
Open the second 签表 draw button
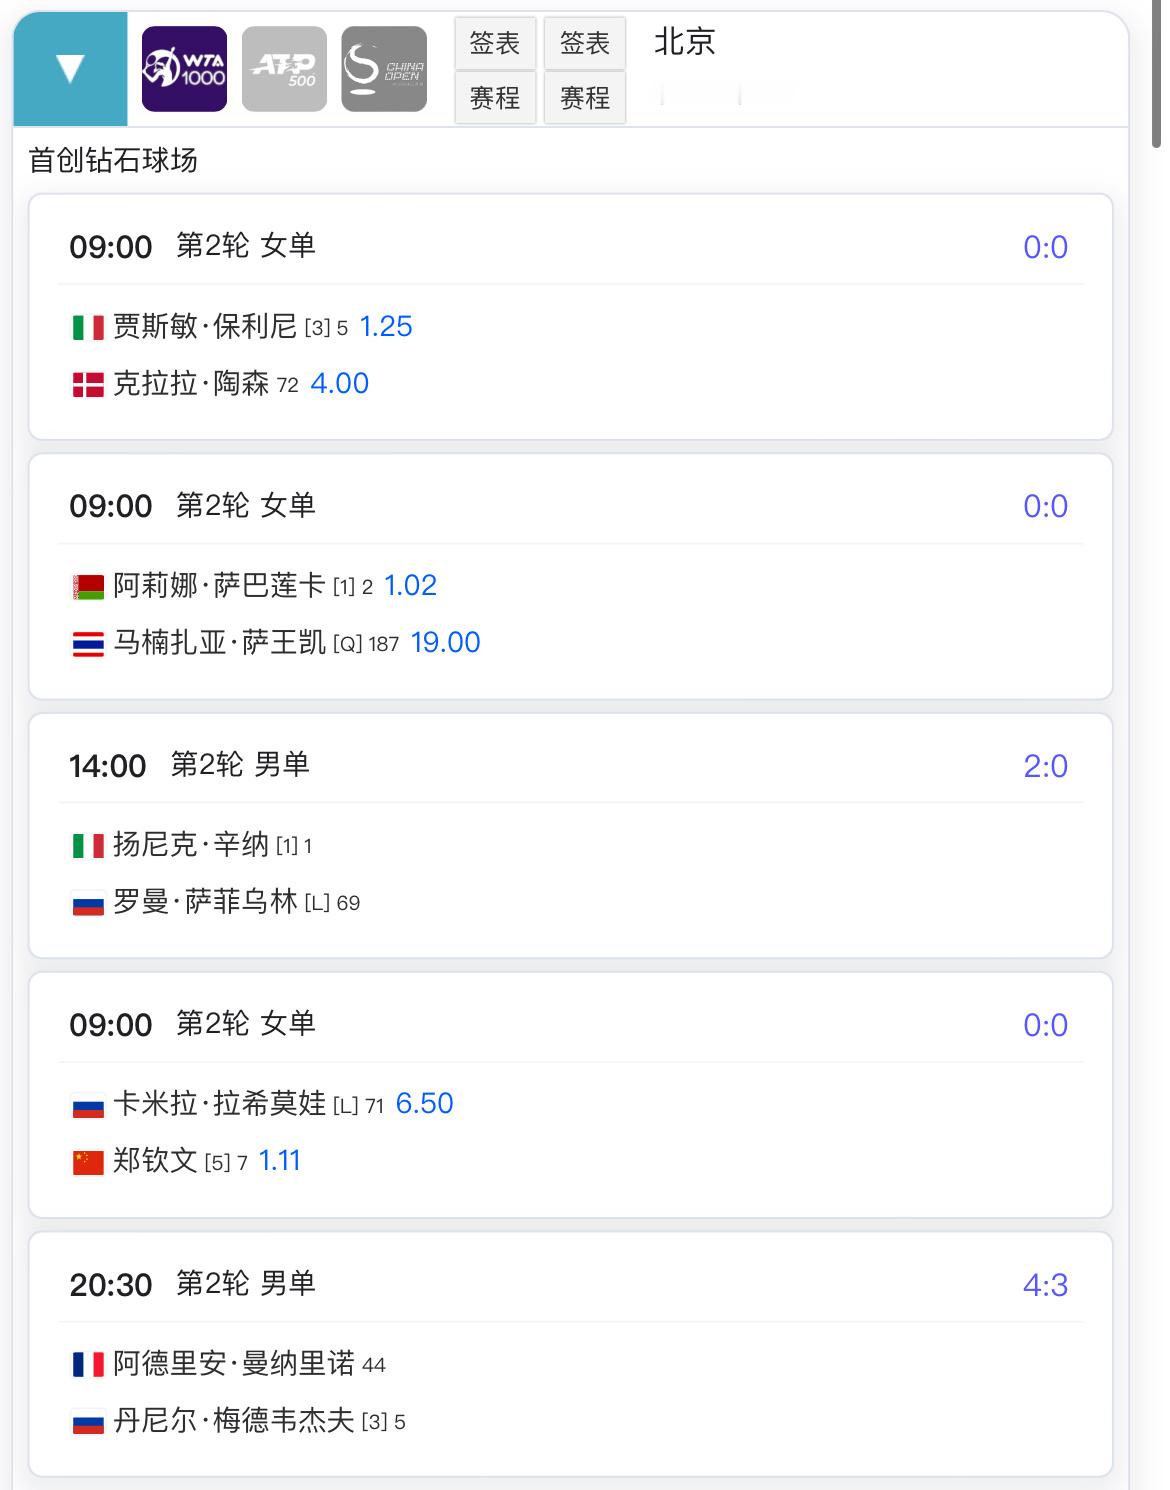click(x=585, y=43)
